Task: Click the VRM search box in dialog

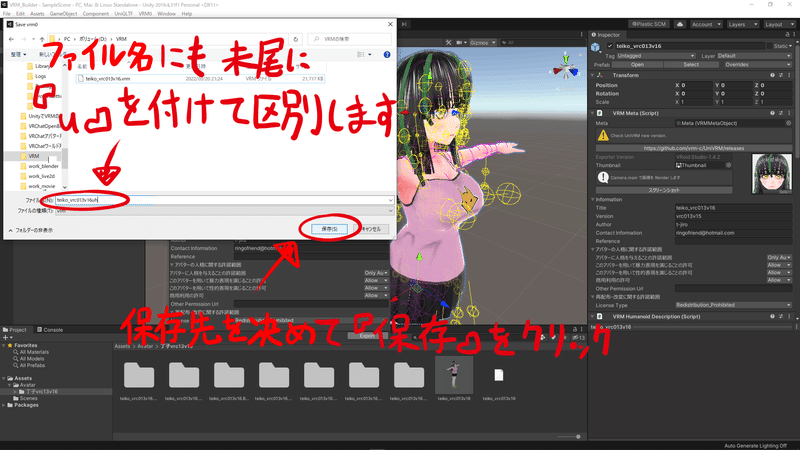Action: (349, 39)
